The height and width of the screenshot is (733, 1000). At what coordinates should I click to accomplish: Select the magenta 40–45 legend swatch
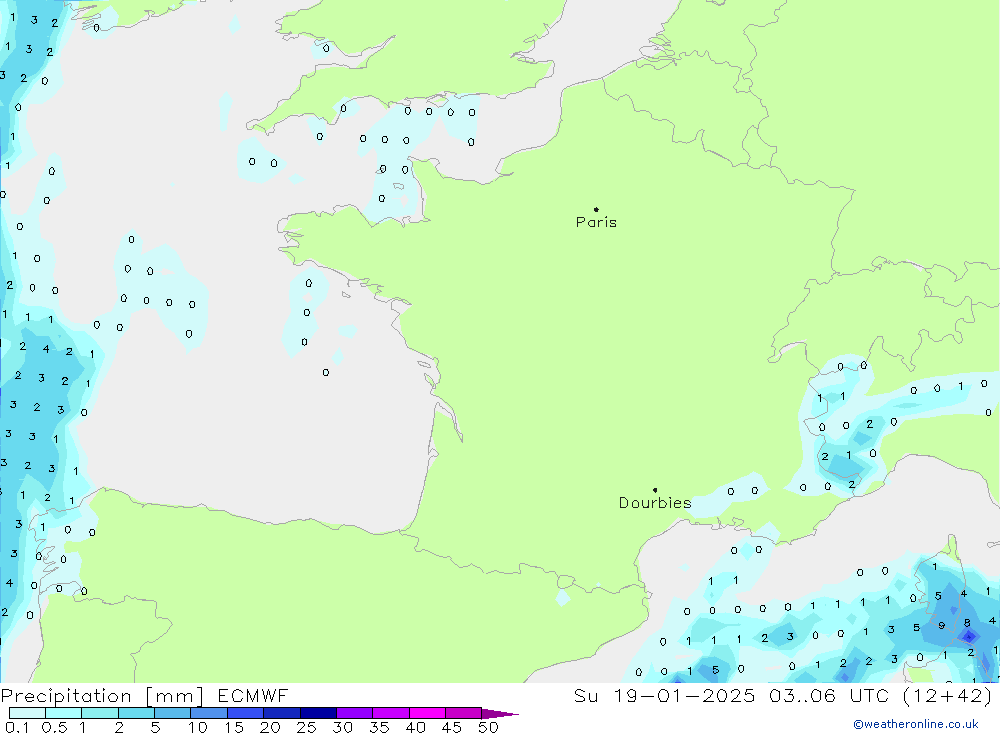(427, 713)
